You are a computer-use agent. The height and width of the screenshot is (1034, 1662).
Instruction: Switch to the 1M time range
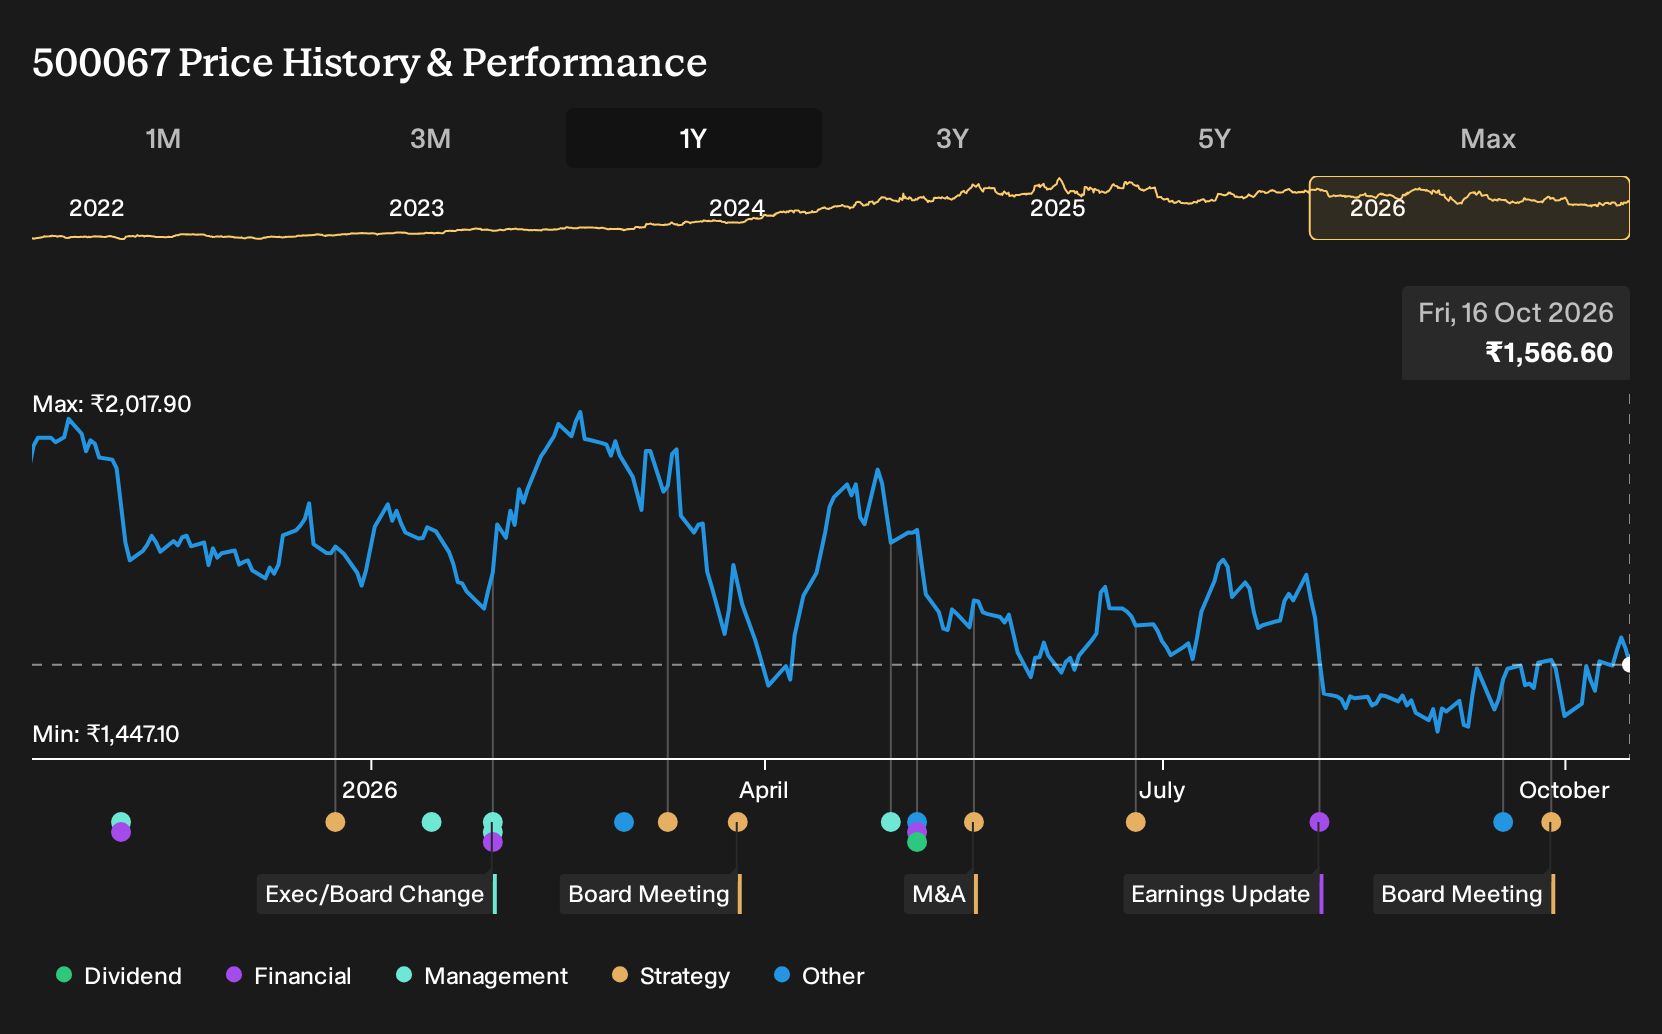click(x=163, y=138)
